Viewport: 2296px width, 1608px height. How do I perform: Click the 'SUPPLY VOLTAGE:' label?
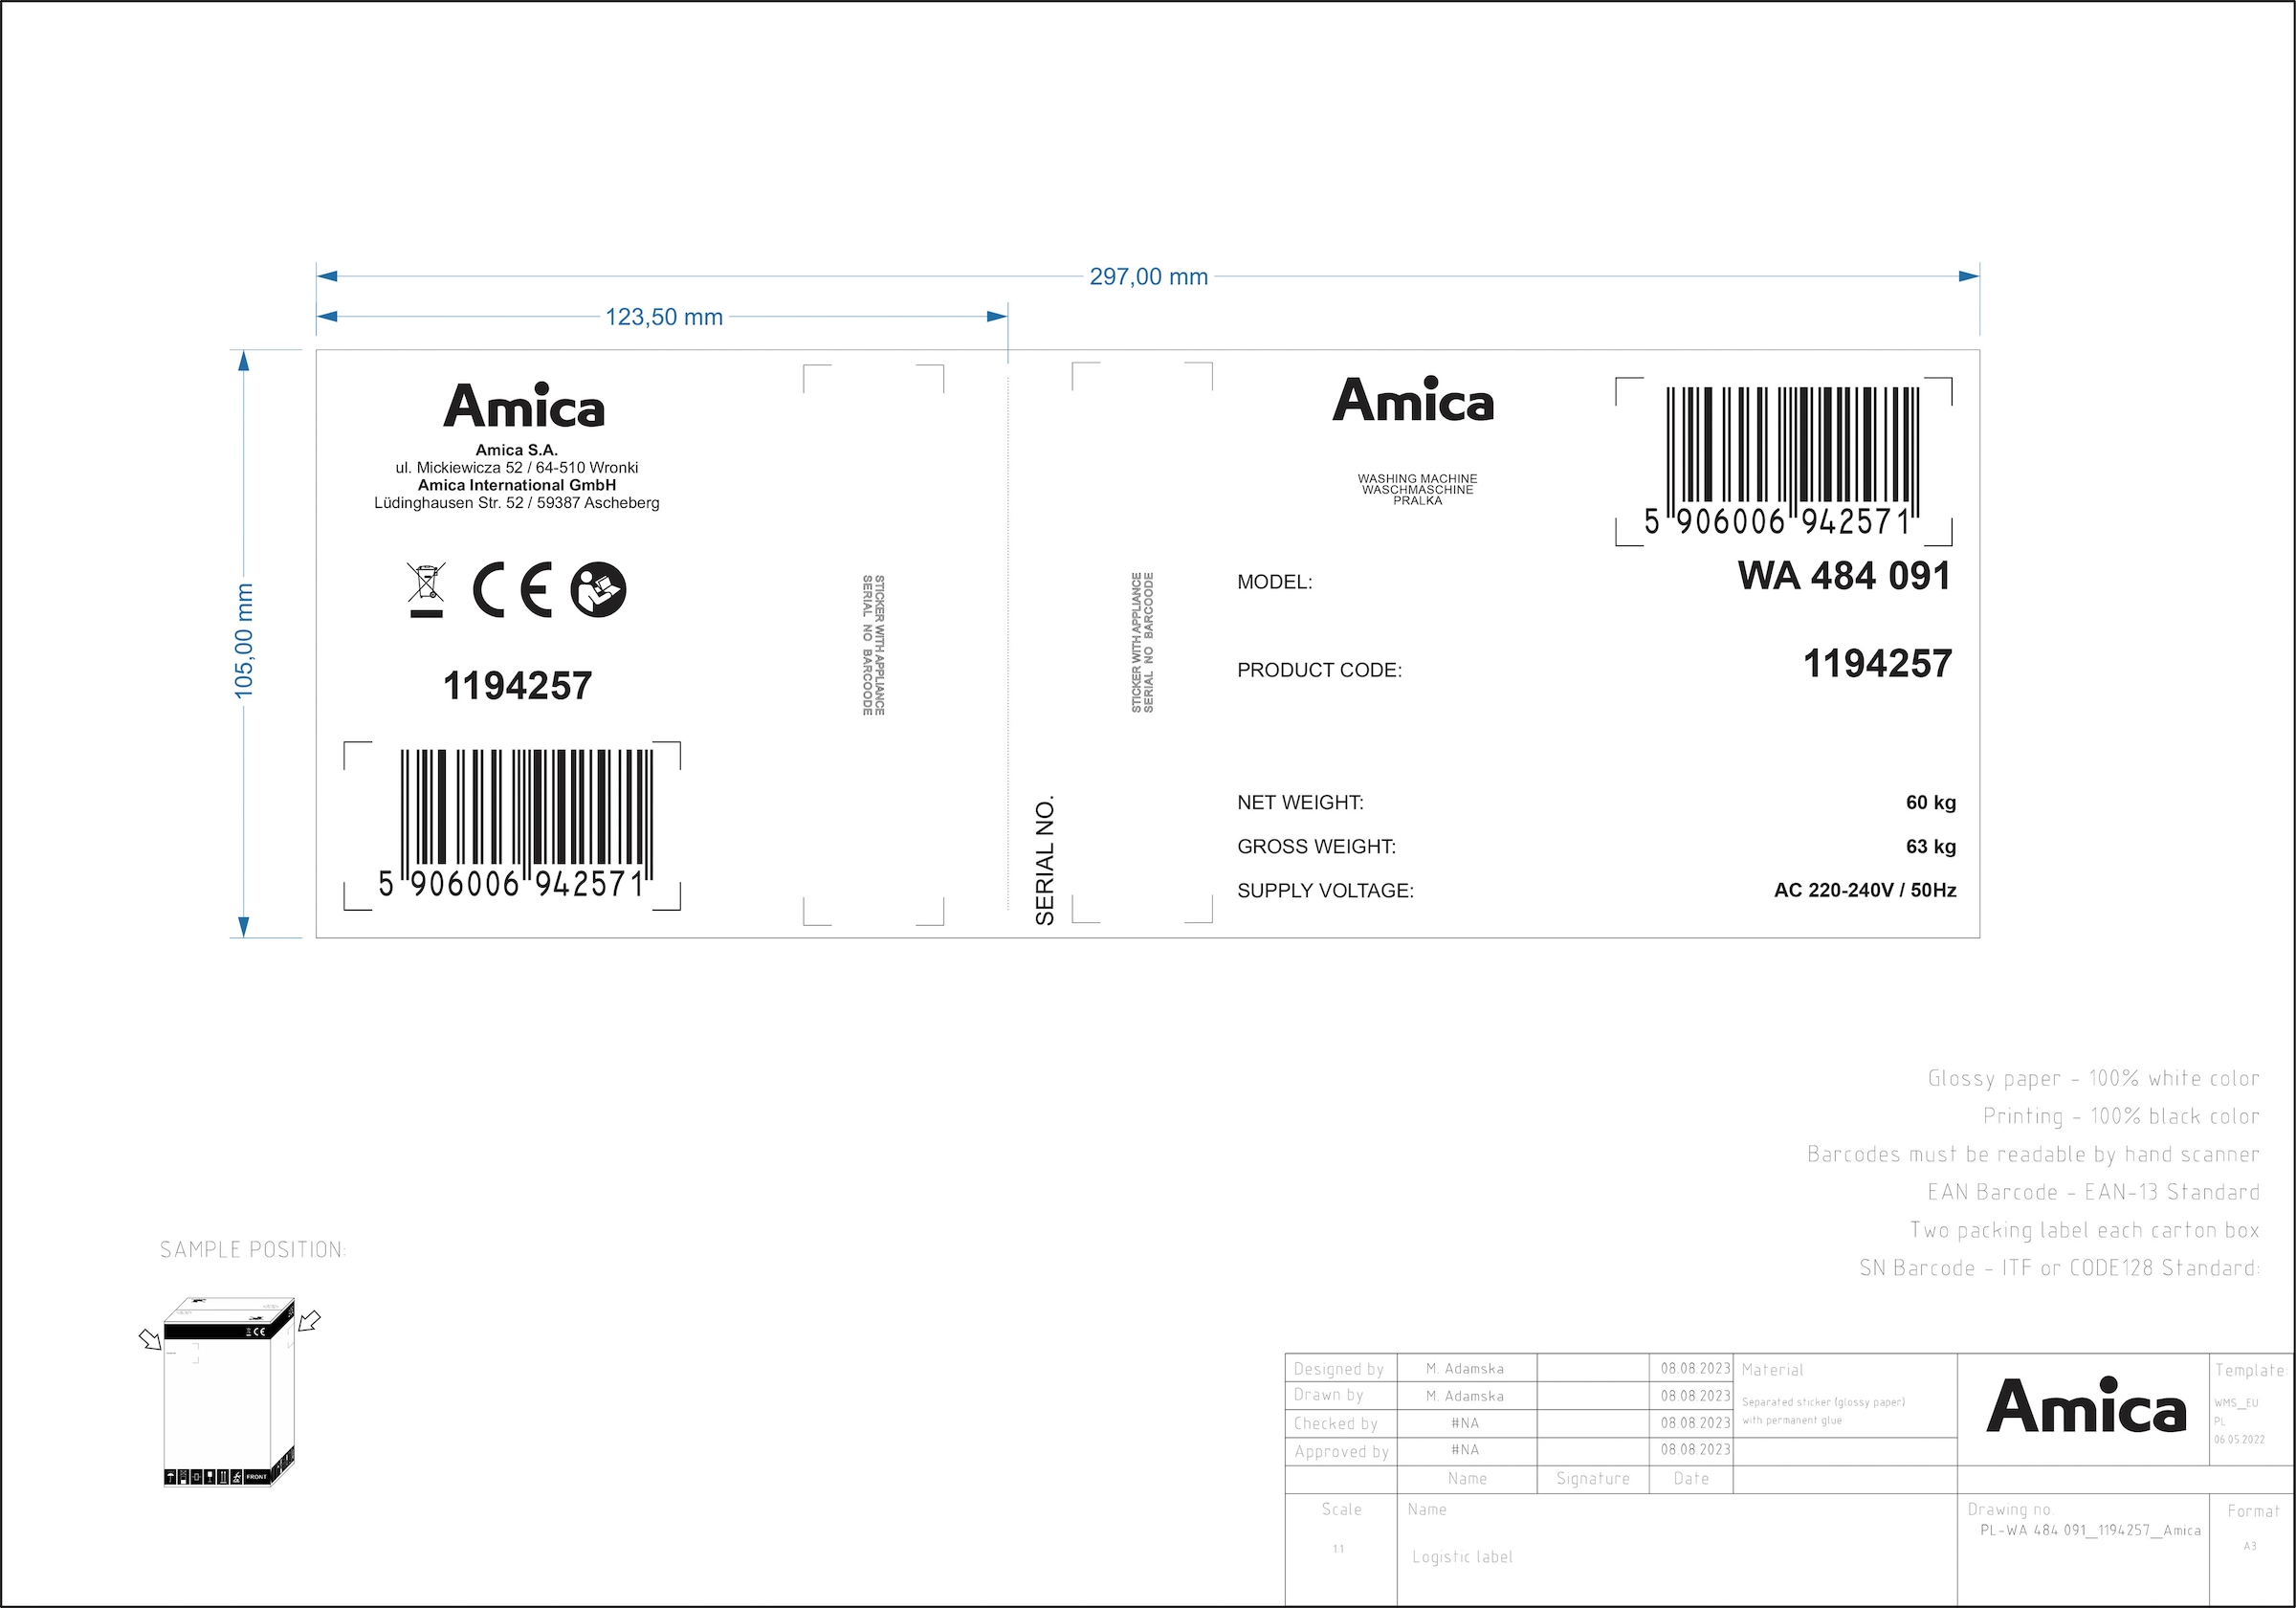(1325, 890)
